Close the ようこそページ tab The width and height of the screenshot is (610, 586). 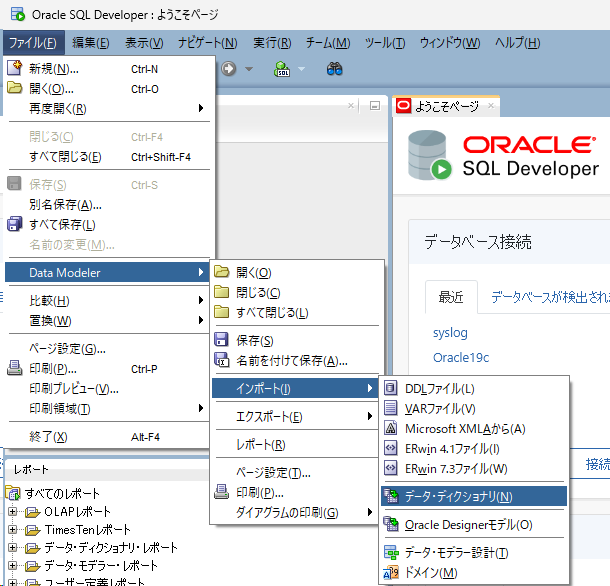click(x=491, y=105)
